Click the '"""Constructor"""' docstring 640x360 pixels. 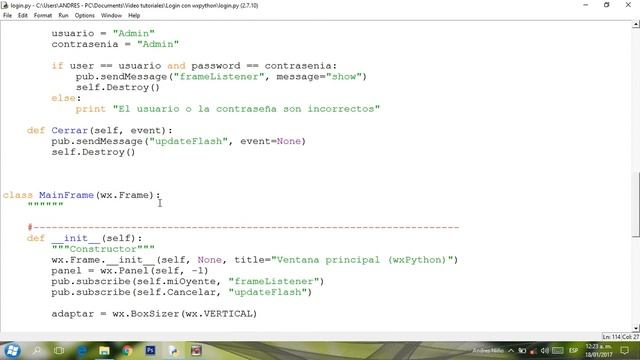click(x=103, y=249)
